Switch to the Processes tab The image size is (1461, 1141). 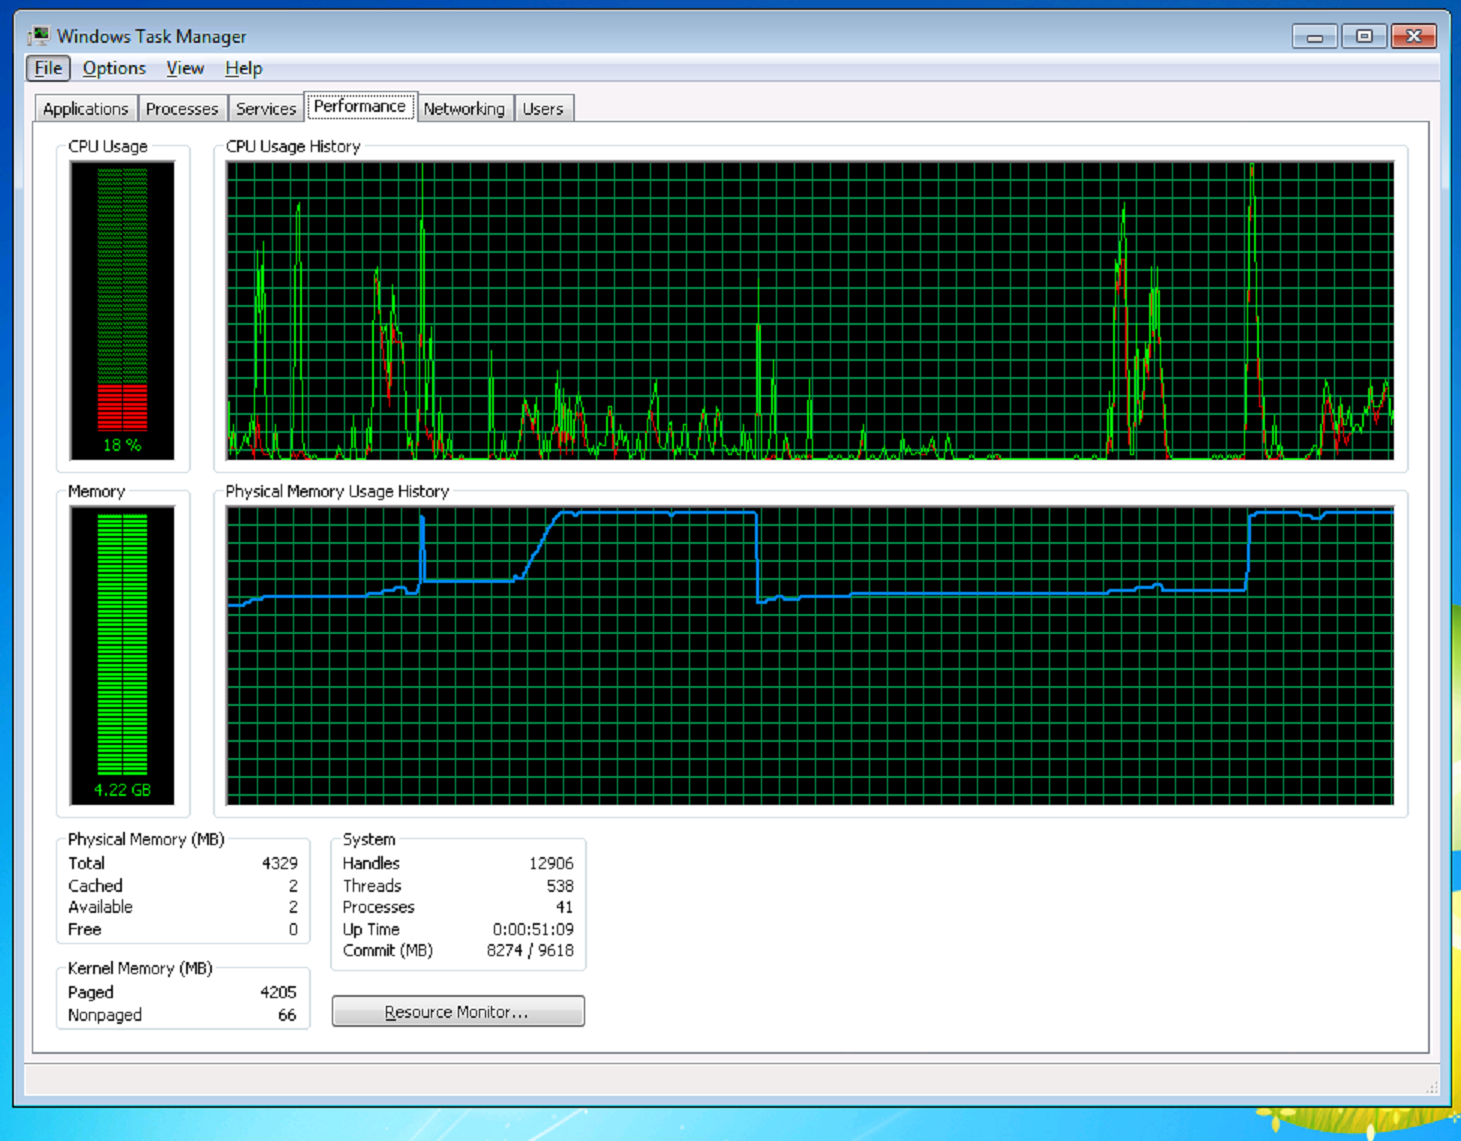tap(182, 108)
